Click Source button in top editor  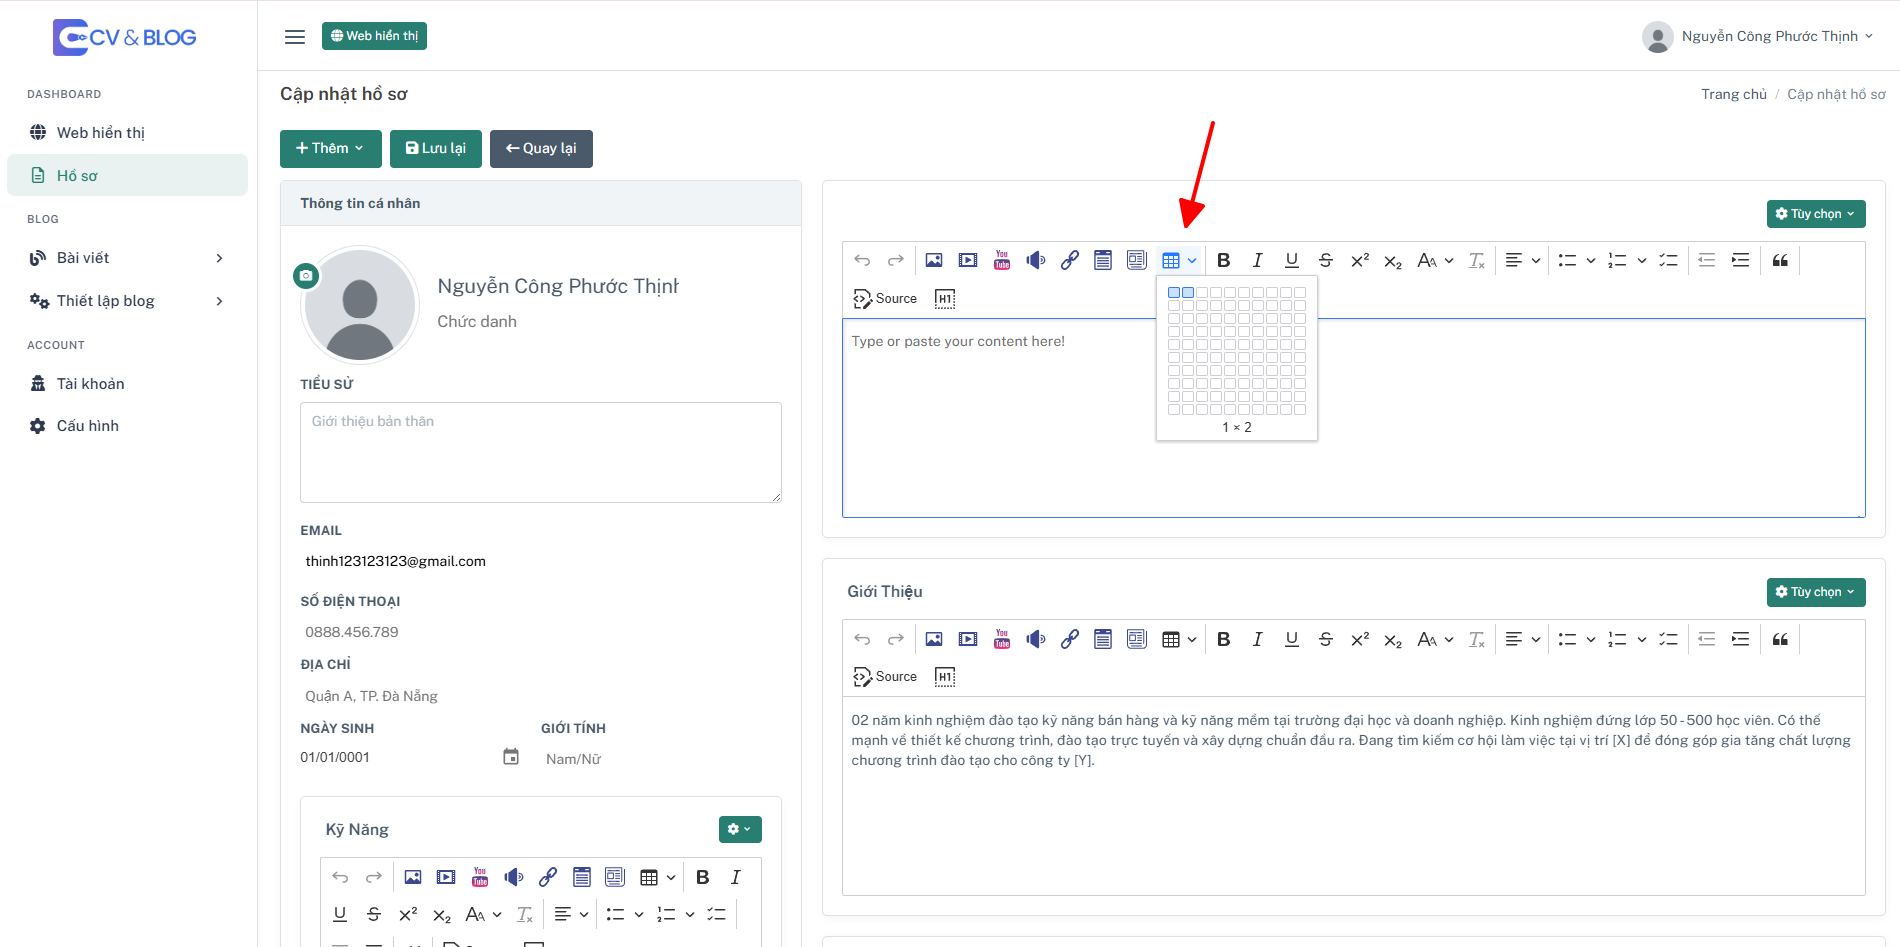[885, 298]
